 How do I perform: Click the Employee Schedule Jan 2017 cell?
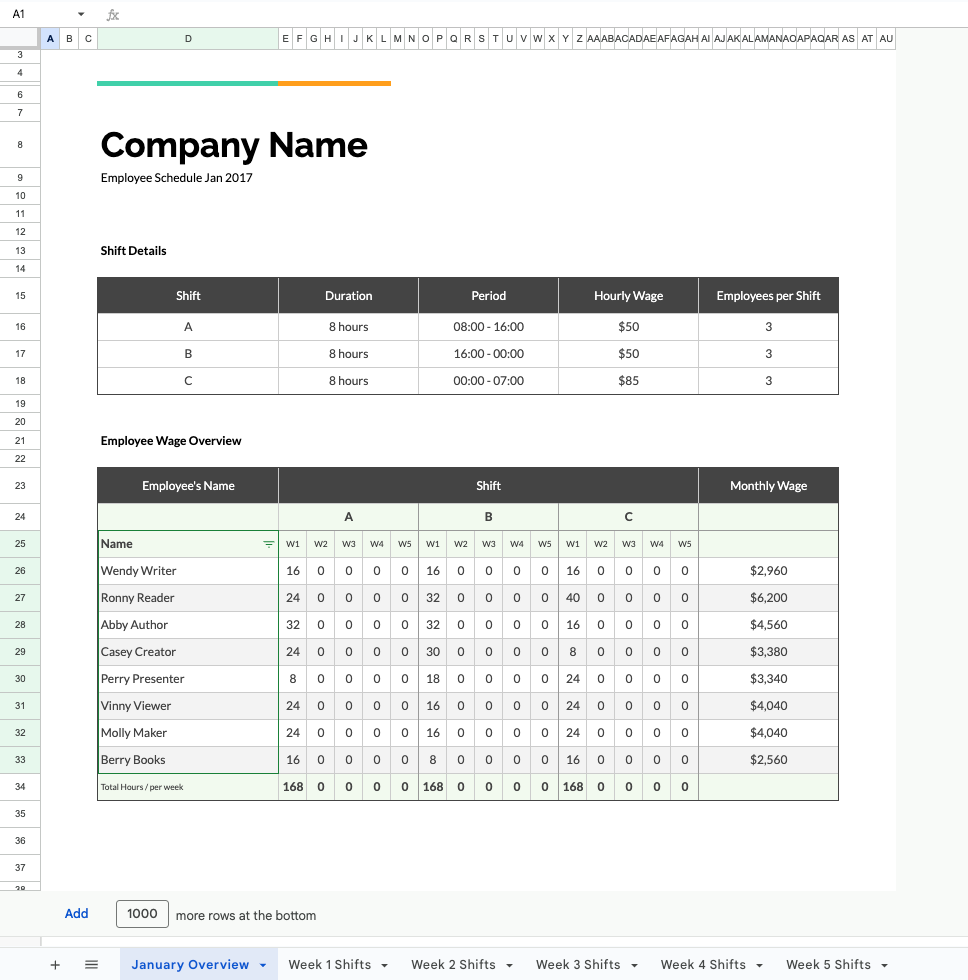point(176,178)
